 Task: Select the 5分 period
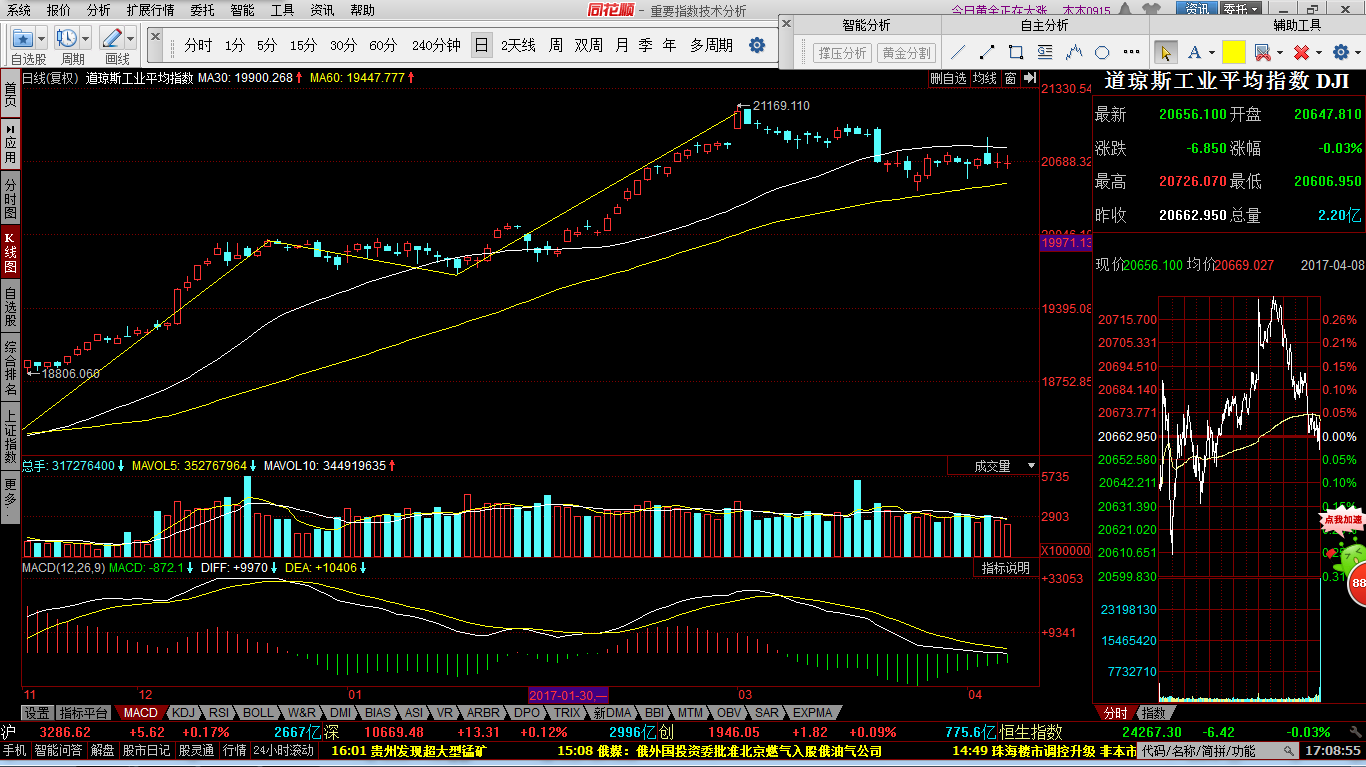[267, 45]
